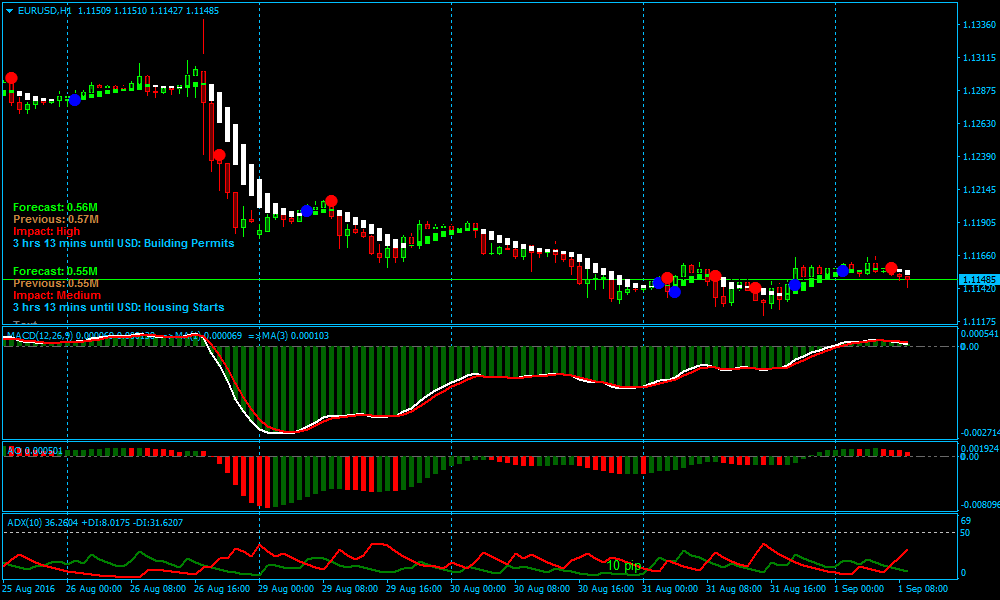Select the lowest blue dot near 31 Aug 00:00
Viewport: 1000px width, 600px height.
(675, 292)
